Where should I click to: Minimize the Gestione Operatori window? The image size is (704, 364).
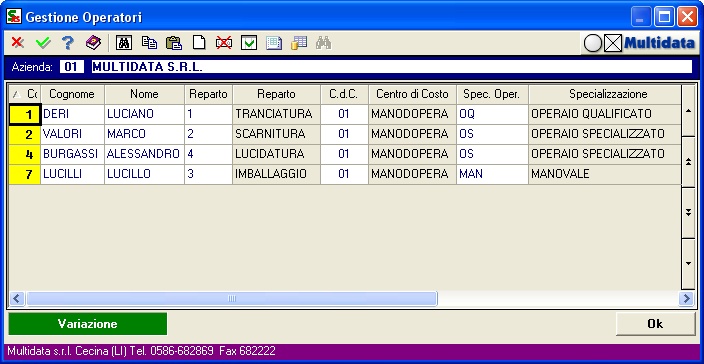641,18
